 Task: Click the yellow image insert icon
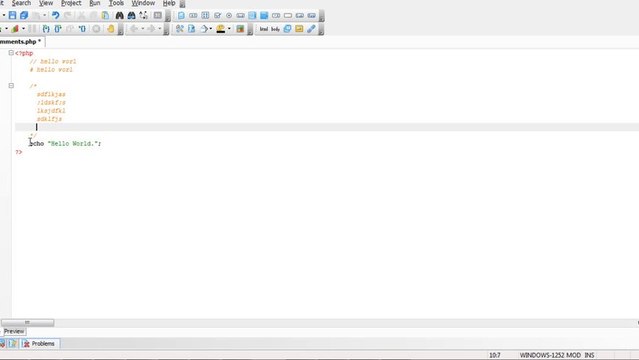point(299,29)
